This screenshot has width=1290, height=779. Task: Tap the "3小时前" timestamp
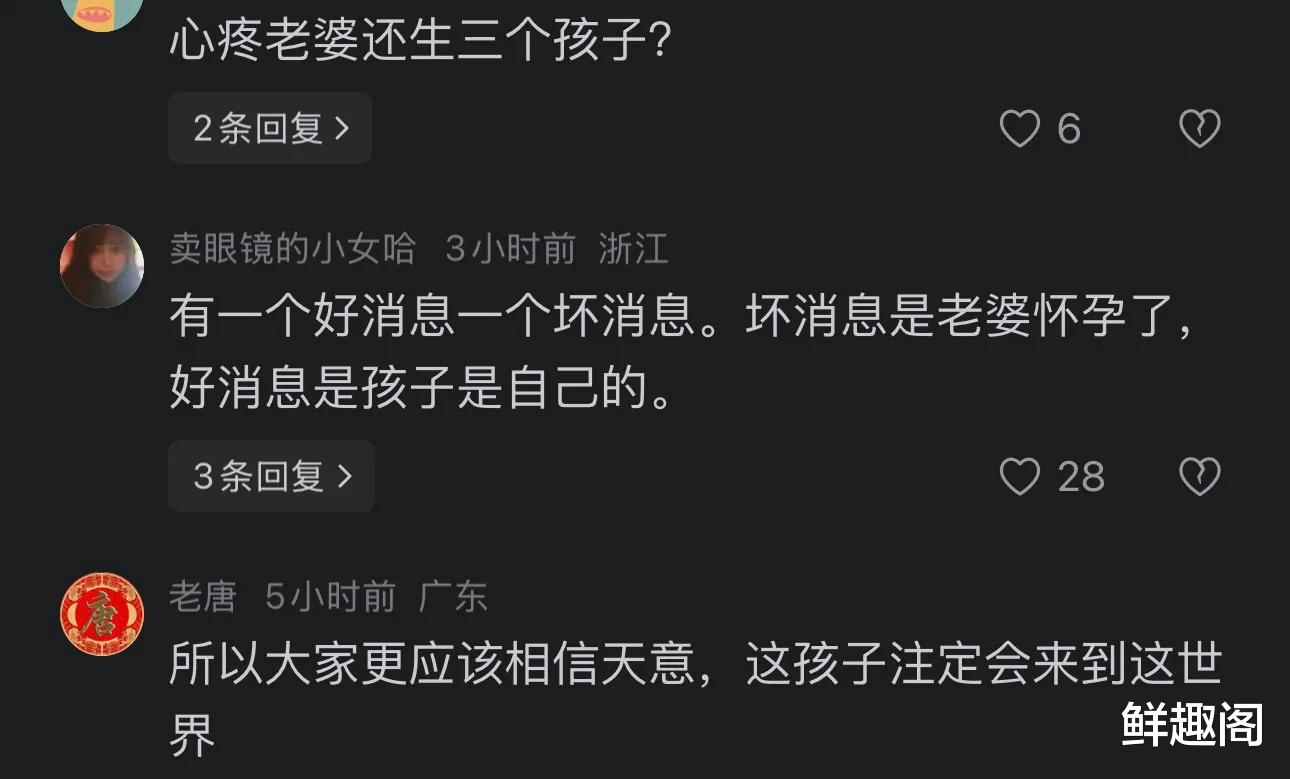pos(510,249)
